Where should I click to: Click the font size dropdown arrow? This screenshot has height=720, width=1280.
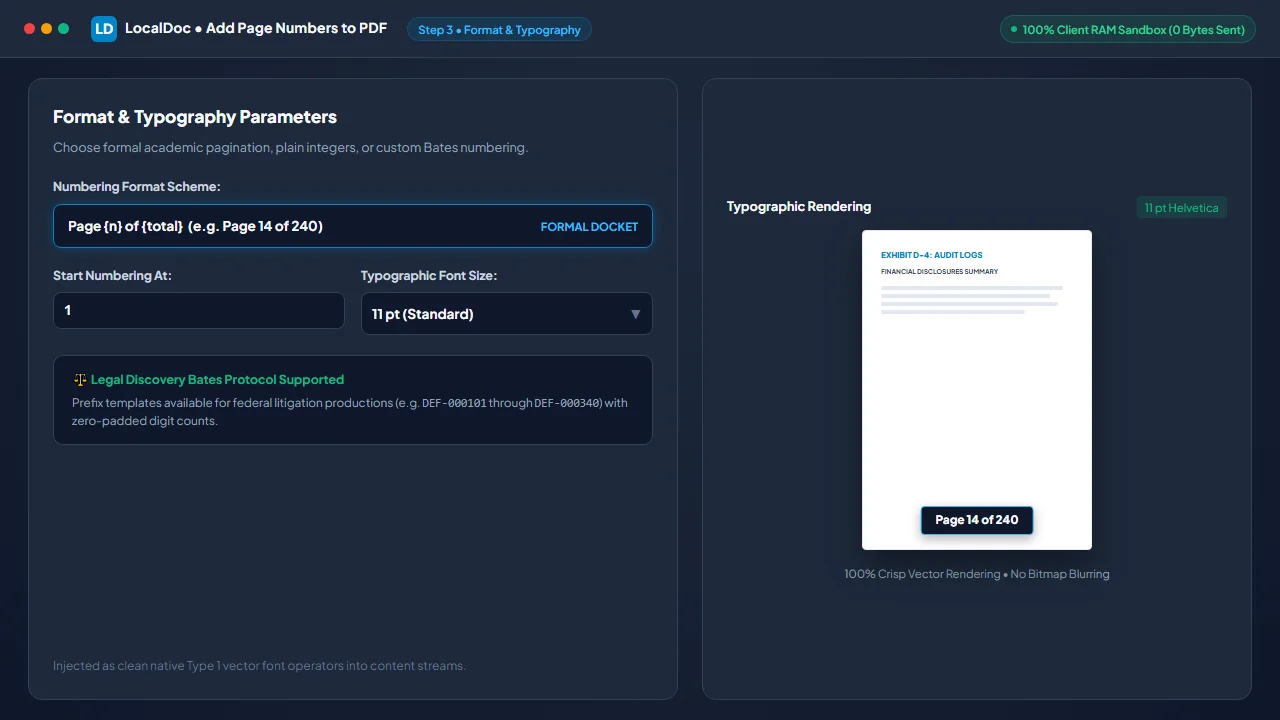(635, 314)
